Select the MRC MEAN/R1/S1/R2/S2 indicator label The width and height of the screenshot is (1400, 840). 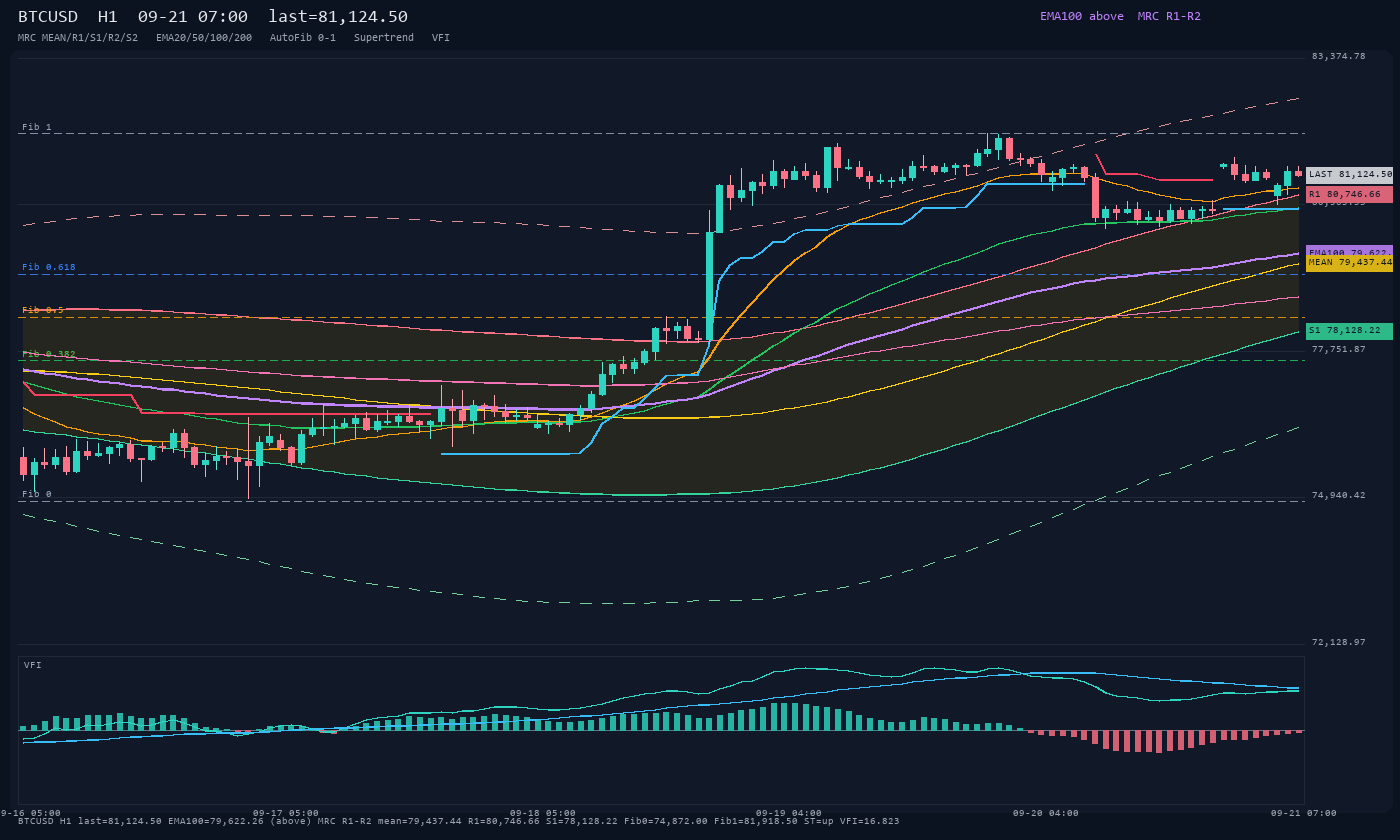(x=78, y=38)
